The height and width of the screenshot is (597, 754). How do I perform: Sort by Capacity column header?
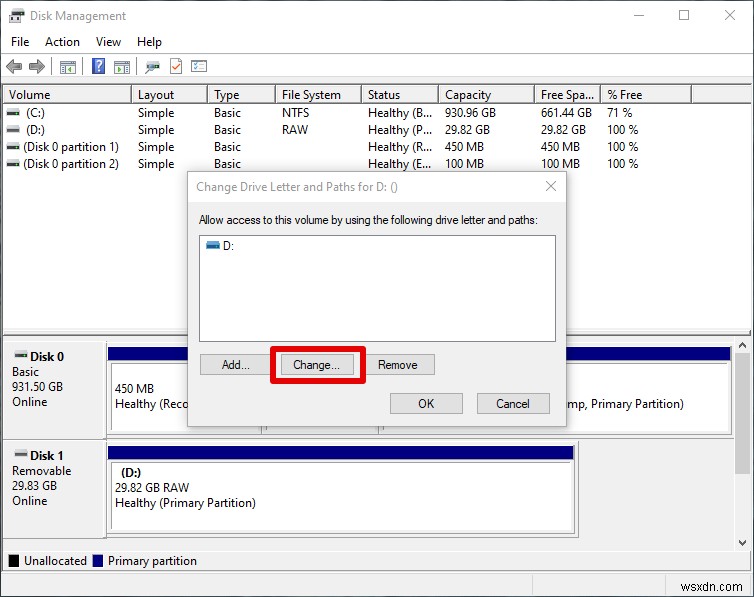pyautogui.click(x=487, y=95)
